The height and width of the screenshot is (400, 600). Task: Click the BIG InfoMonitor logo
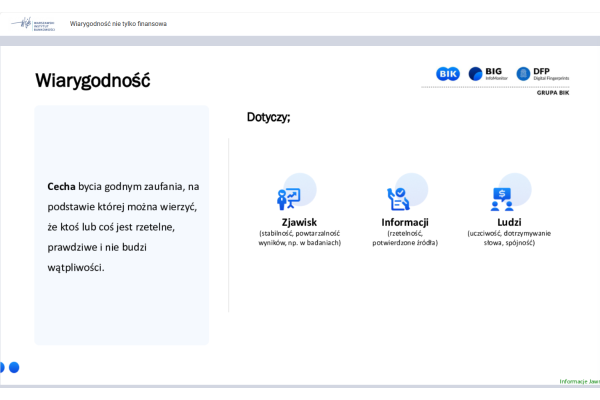click(485, 74)
